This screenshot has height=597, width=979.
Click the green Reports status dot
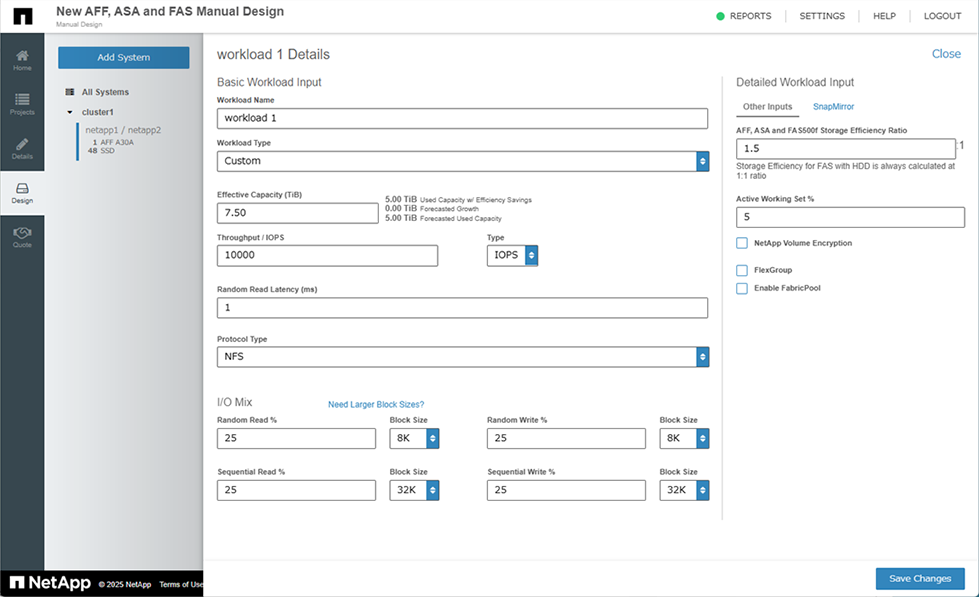[x=720, y=16]
